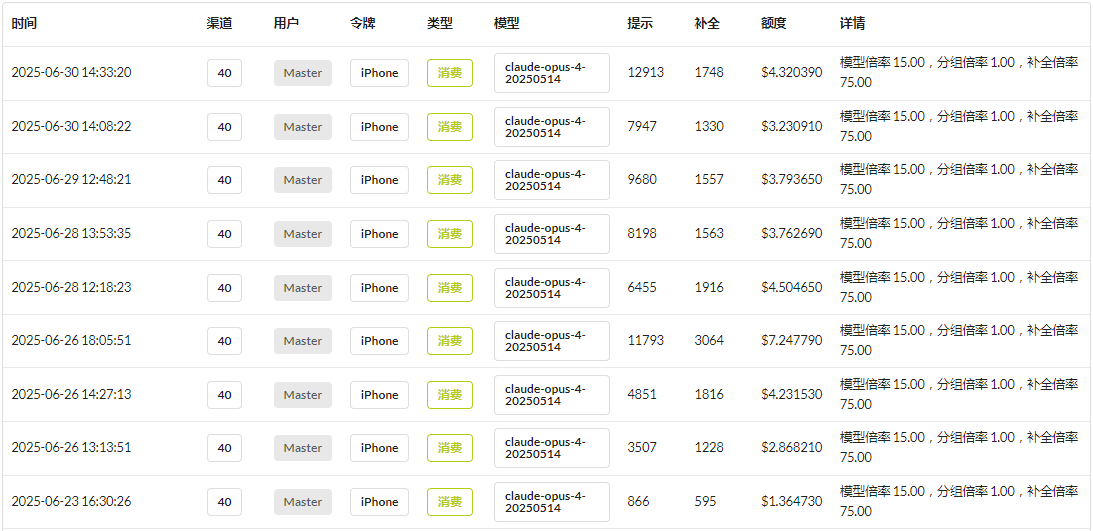Click 时间 column header

coord(24,24)
